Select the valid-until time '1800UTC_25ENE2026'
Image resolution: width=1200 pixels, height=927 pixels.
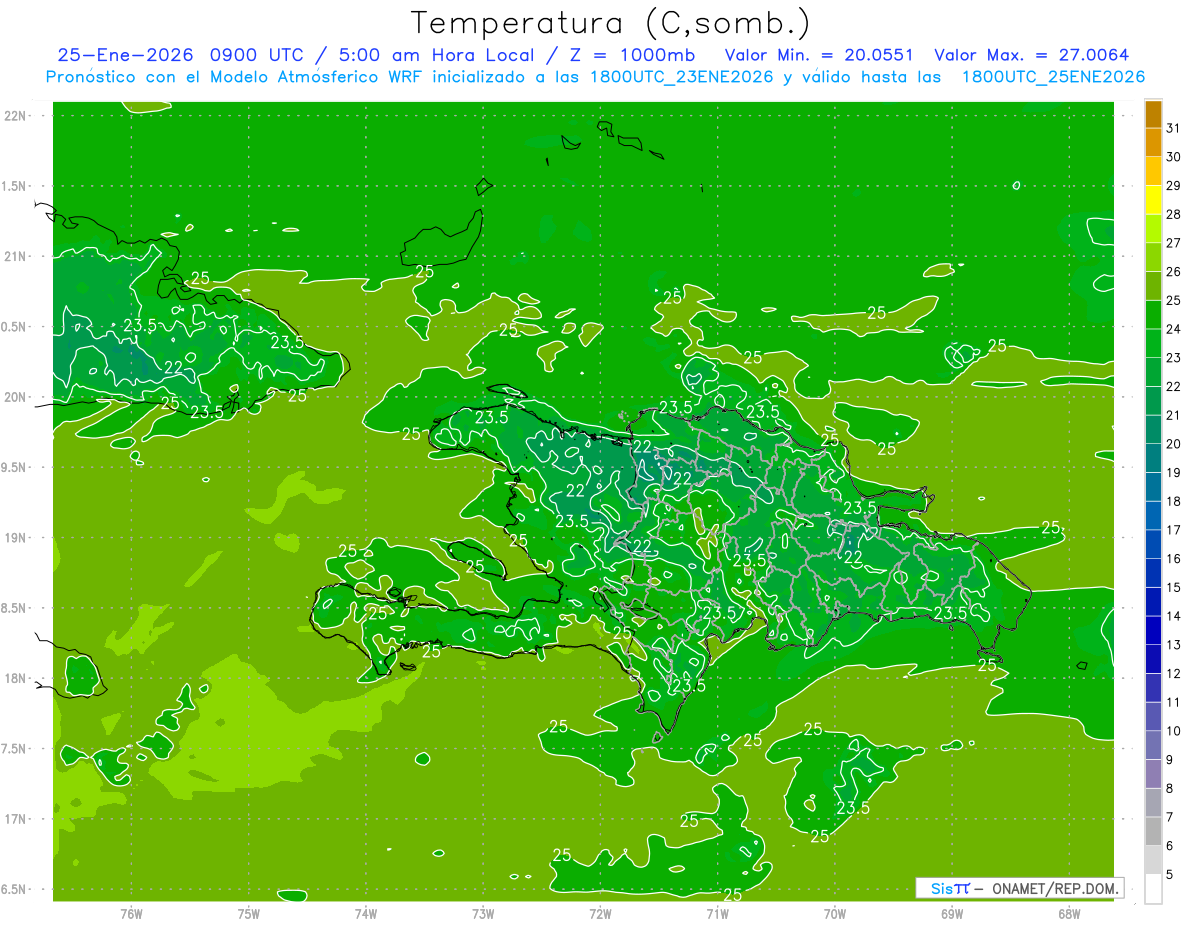tap(1053, 77)
